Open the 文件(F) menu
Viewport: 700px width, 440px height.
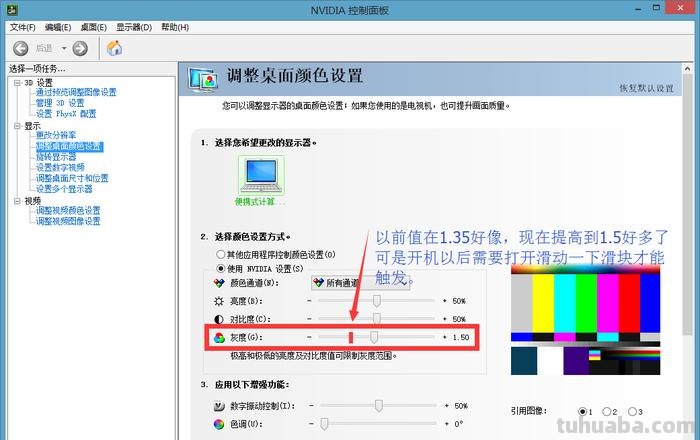pyautogui.click(x=22, y=27)
